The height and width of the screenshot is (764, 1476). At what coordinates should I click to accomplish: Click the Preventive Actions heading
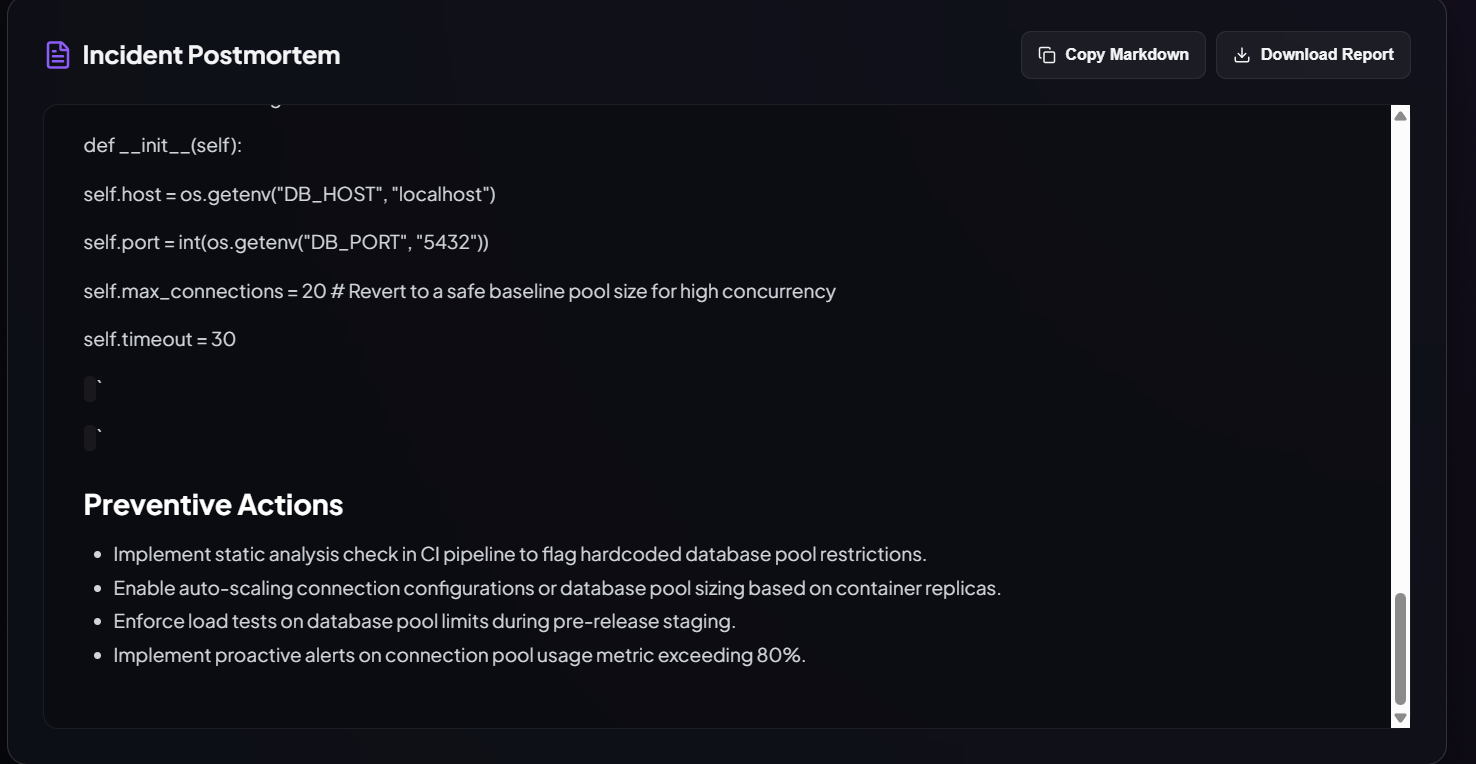(x=213, y=505)
